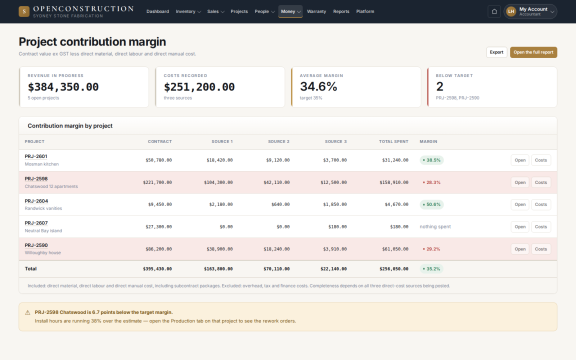
Task: Expand the Sales menu dropdown
Action: coord(215,11)
